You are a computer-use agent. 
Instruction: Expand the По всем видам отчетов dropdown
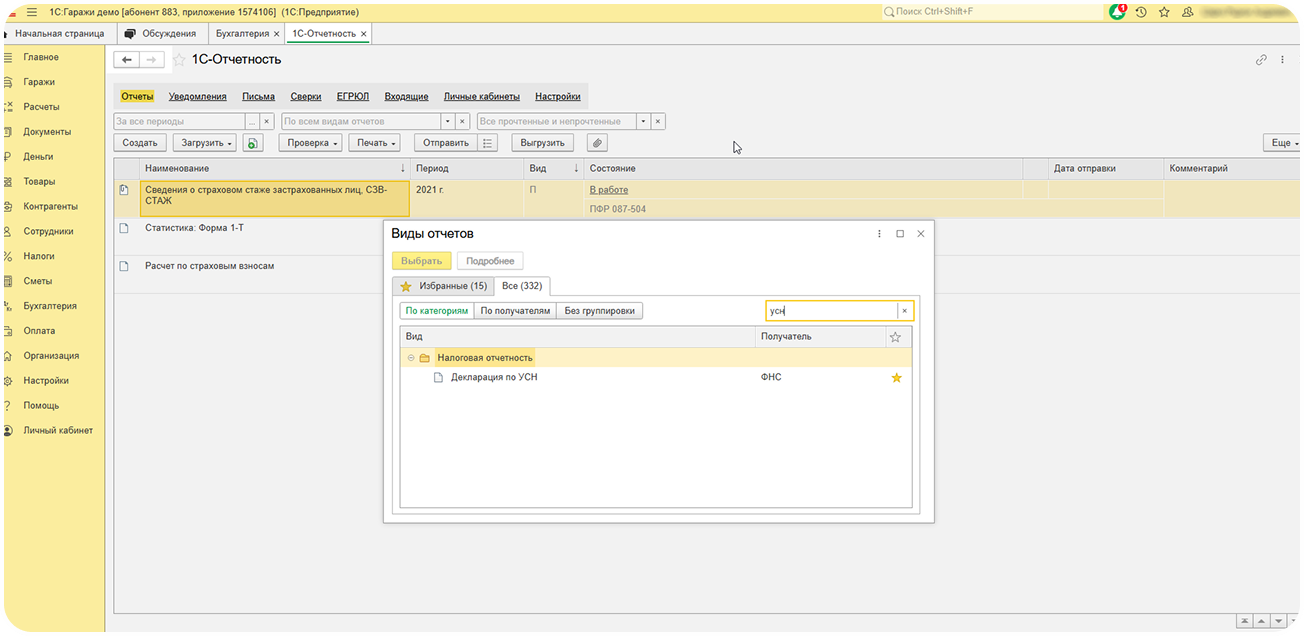448,121
